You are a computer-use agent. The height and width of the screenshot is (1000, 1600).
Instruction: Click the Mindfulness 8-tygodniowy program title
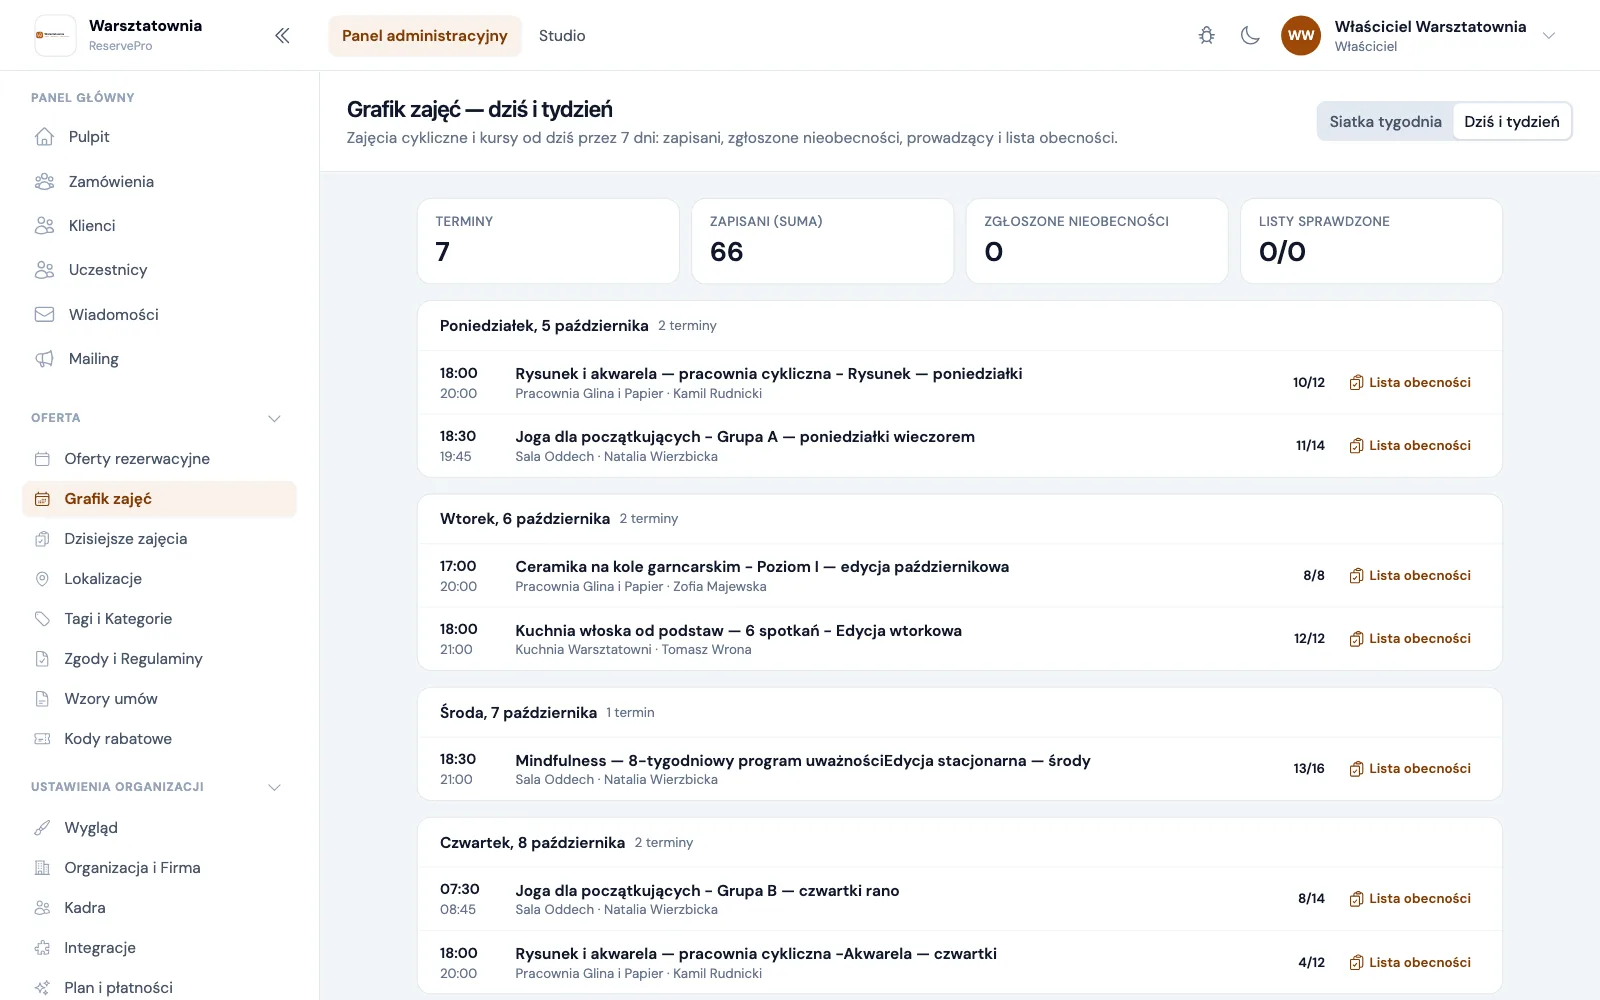(x=803, y=761)
